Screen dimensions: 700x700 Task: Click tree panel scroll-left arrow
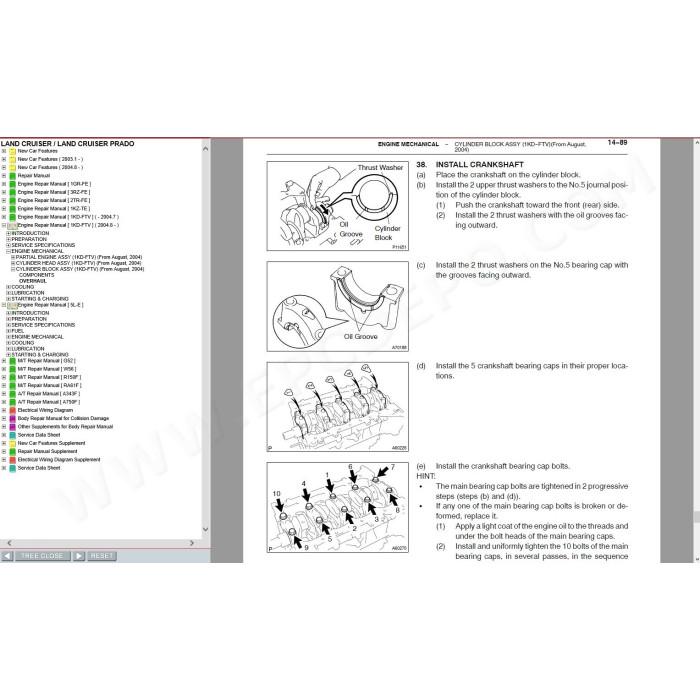click(x=9, y=543)
